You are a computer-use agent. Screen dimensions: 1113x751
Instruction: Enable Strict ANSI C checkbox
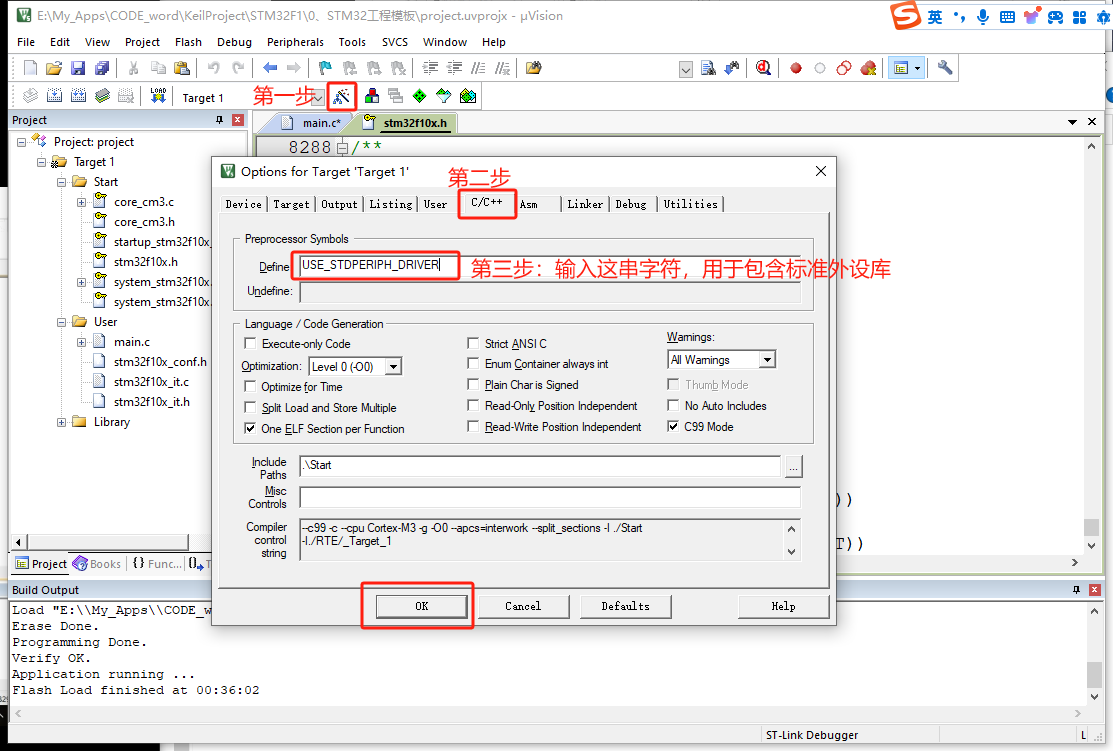pyautogui.click(x=473, y=343)
